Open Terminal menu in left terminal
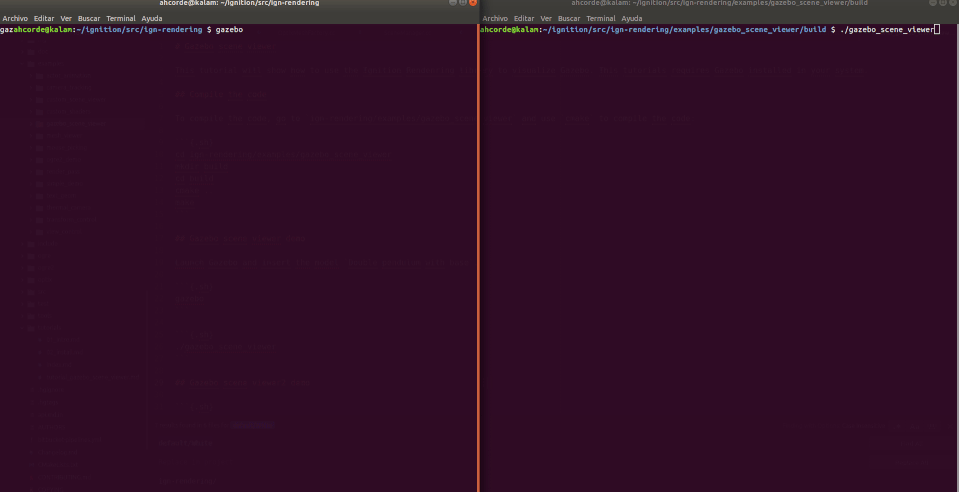959x492 pixels. 120,18
